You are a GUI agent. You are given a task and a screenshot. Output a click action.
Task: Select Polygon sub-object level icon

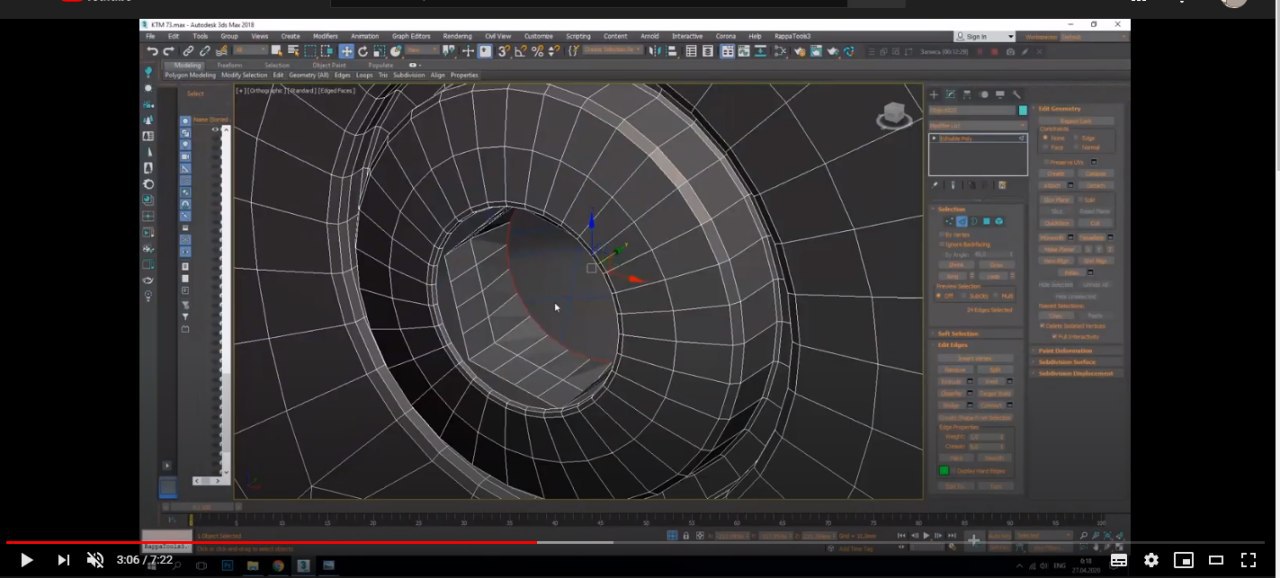[987, 221]
